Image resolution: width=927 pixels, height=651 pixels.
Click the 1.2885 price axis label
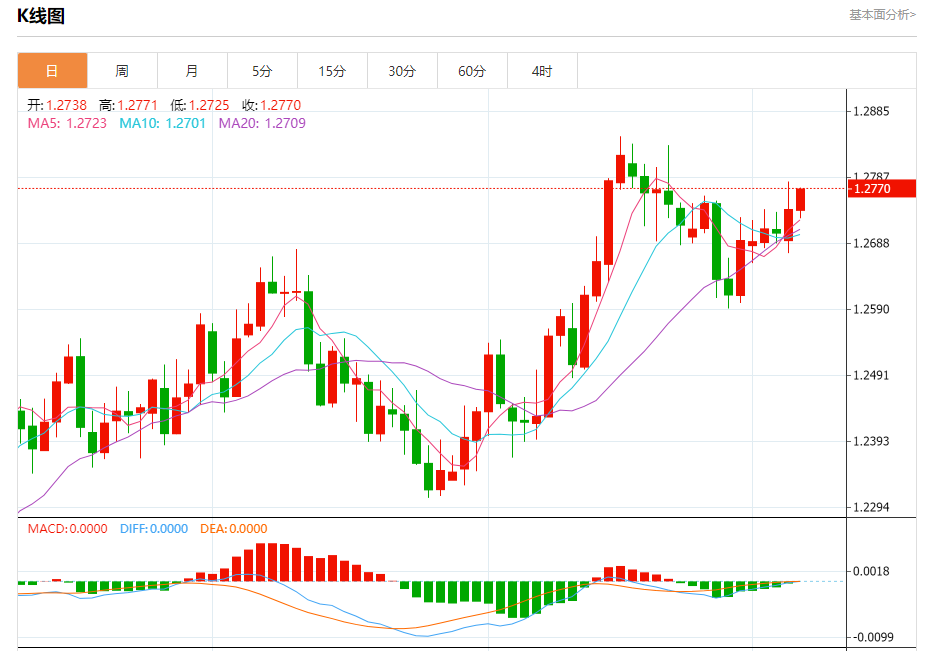[x=871, y=111]
